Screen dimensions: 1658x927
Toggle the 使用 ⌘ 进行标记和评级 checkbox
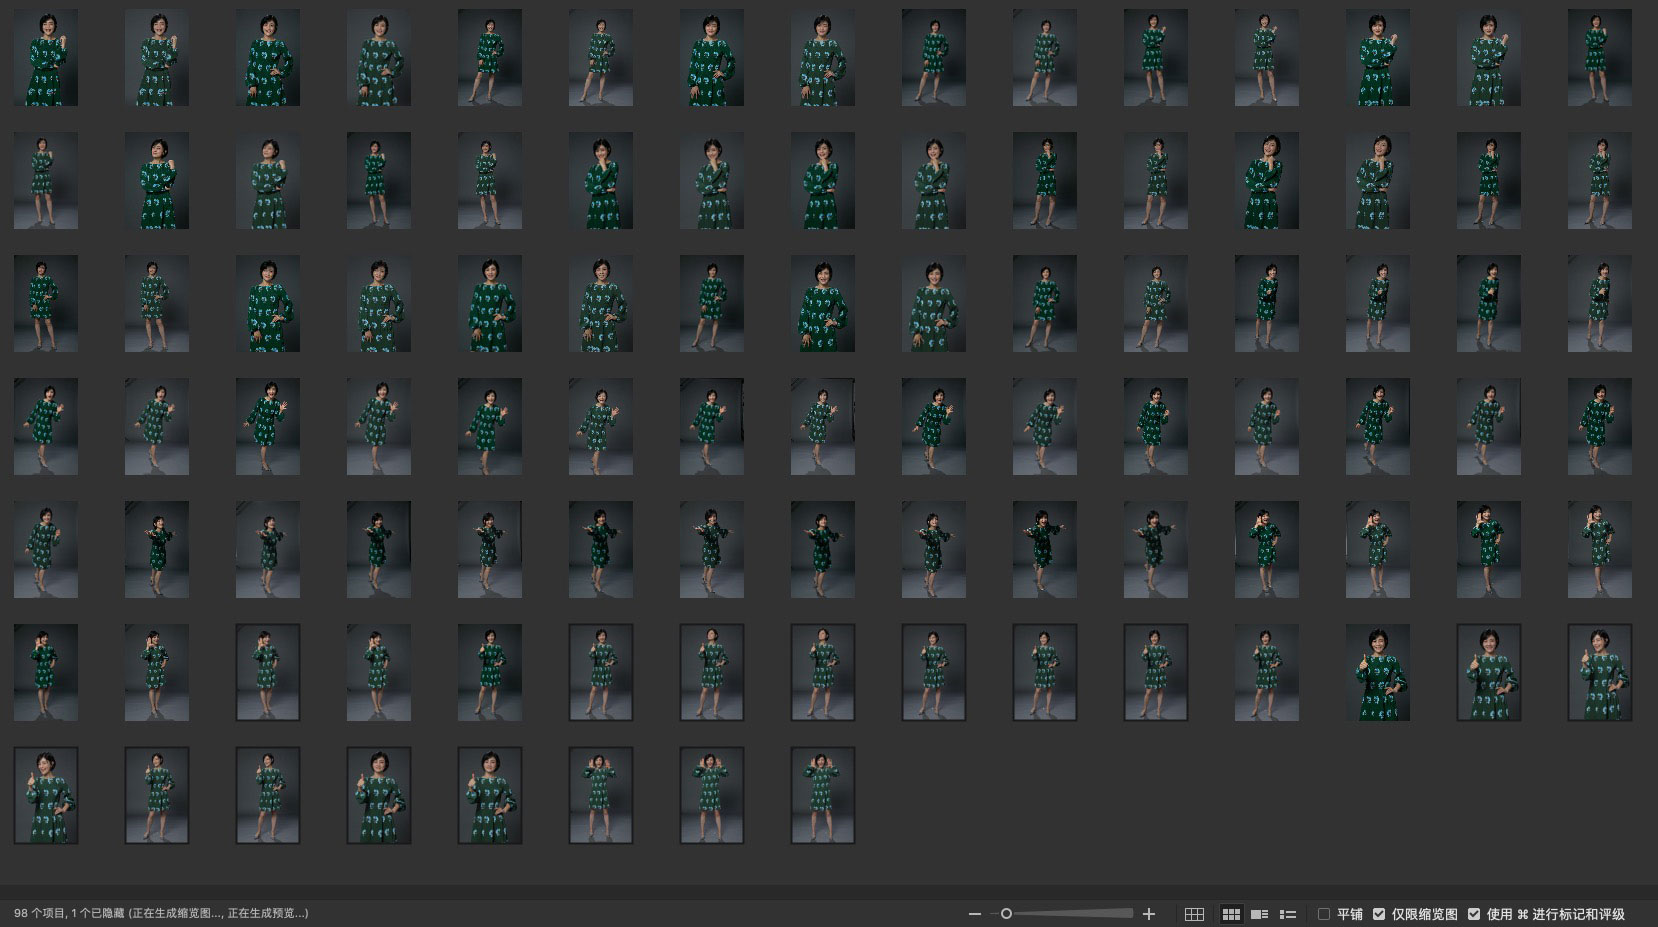tap(1474, 914)
